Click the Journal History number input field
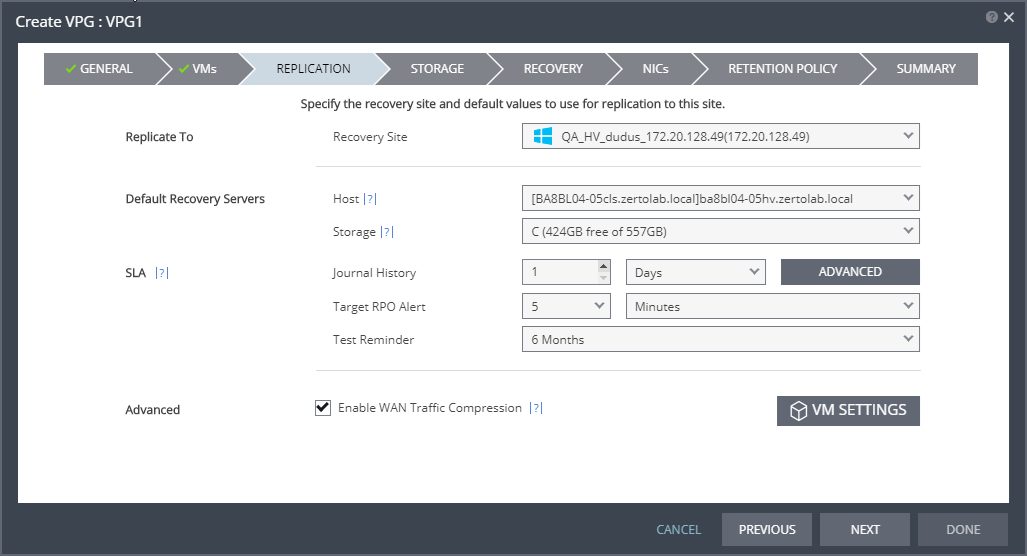This screenshot has width=1027, height=556. click(x=559, y=272)
